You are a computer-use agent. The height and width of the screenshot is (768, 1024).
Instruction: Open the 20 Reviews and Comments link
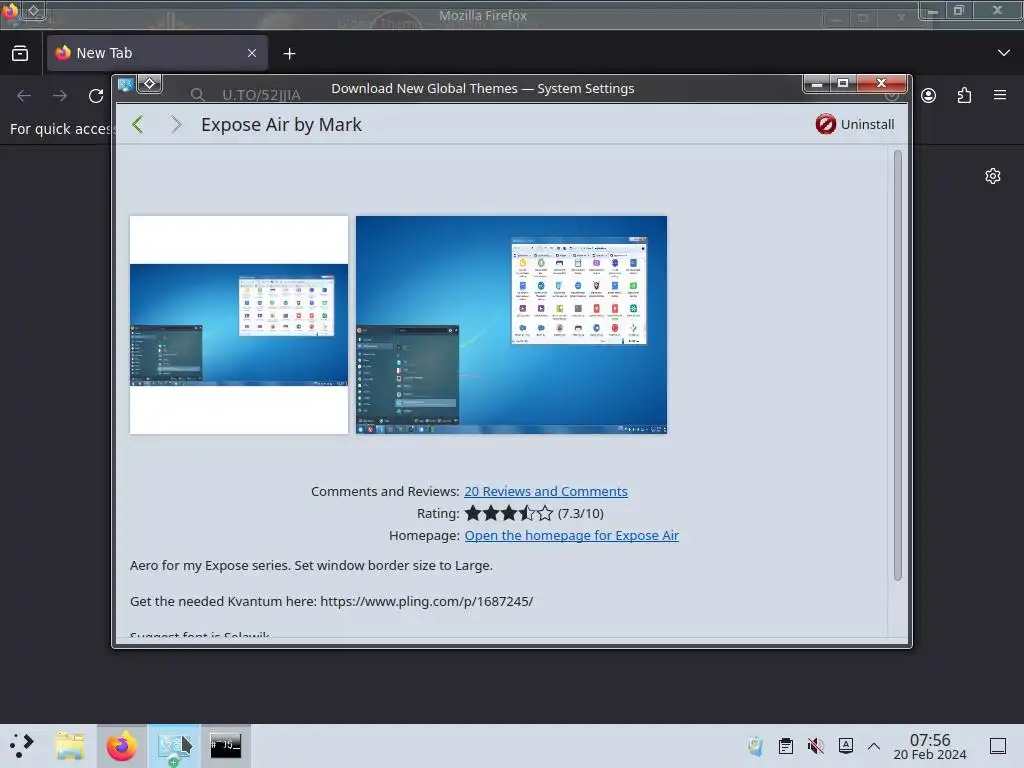click(545, 491)
